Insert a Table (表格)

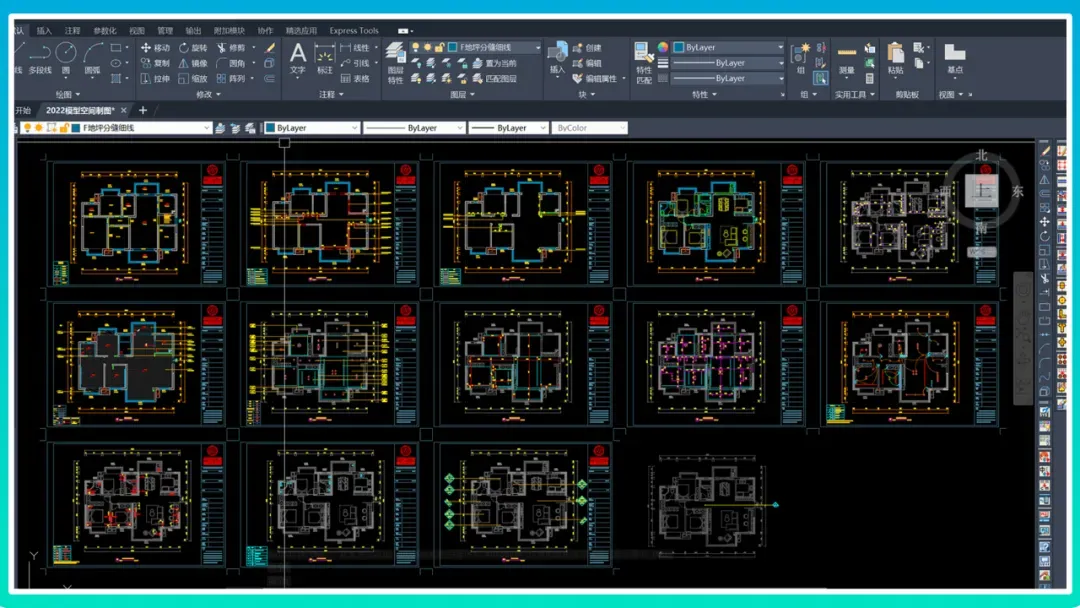coord(355,79)
